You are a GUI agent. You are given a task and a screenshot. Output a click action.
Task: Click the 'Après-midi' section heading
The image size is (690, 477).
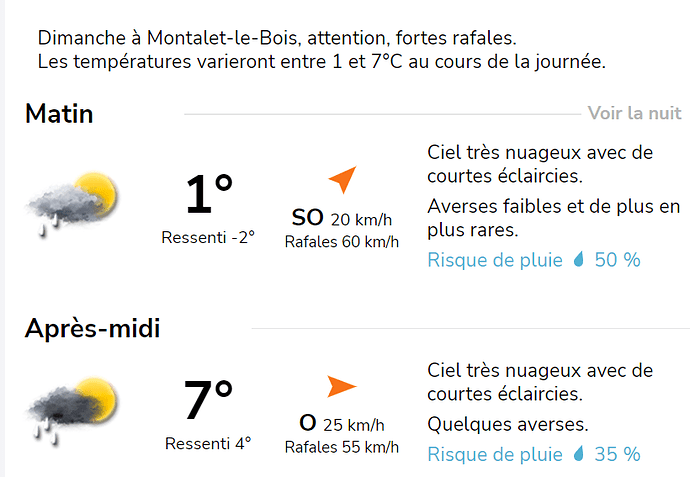tap(92, 328)
